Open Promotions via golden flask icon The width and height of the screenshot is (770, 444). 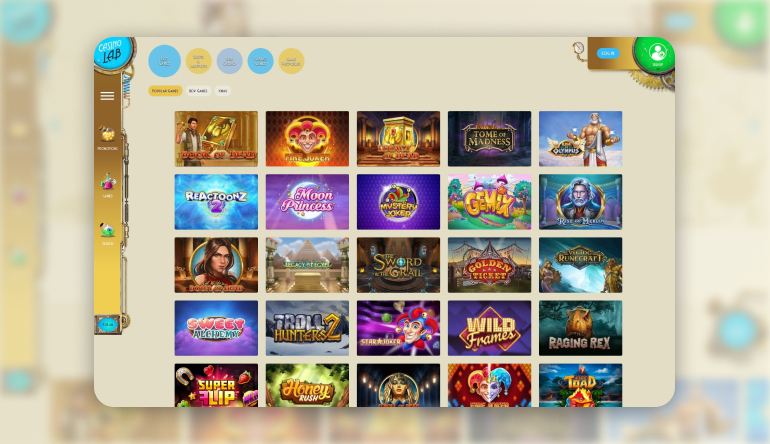(x=107, y=135)
